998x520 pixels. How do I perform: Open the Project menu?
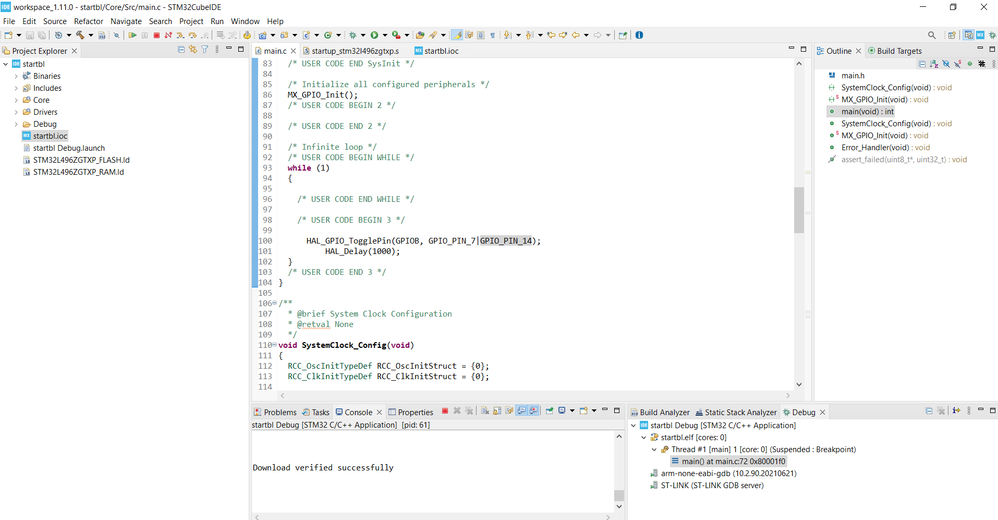pyautogui.click(x=191, y=21)
